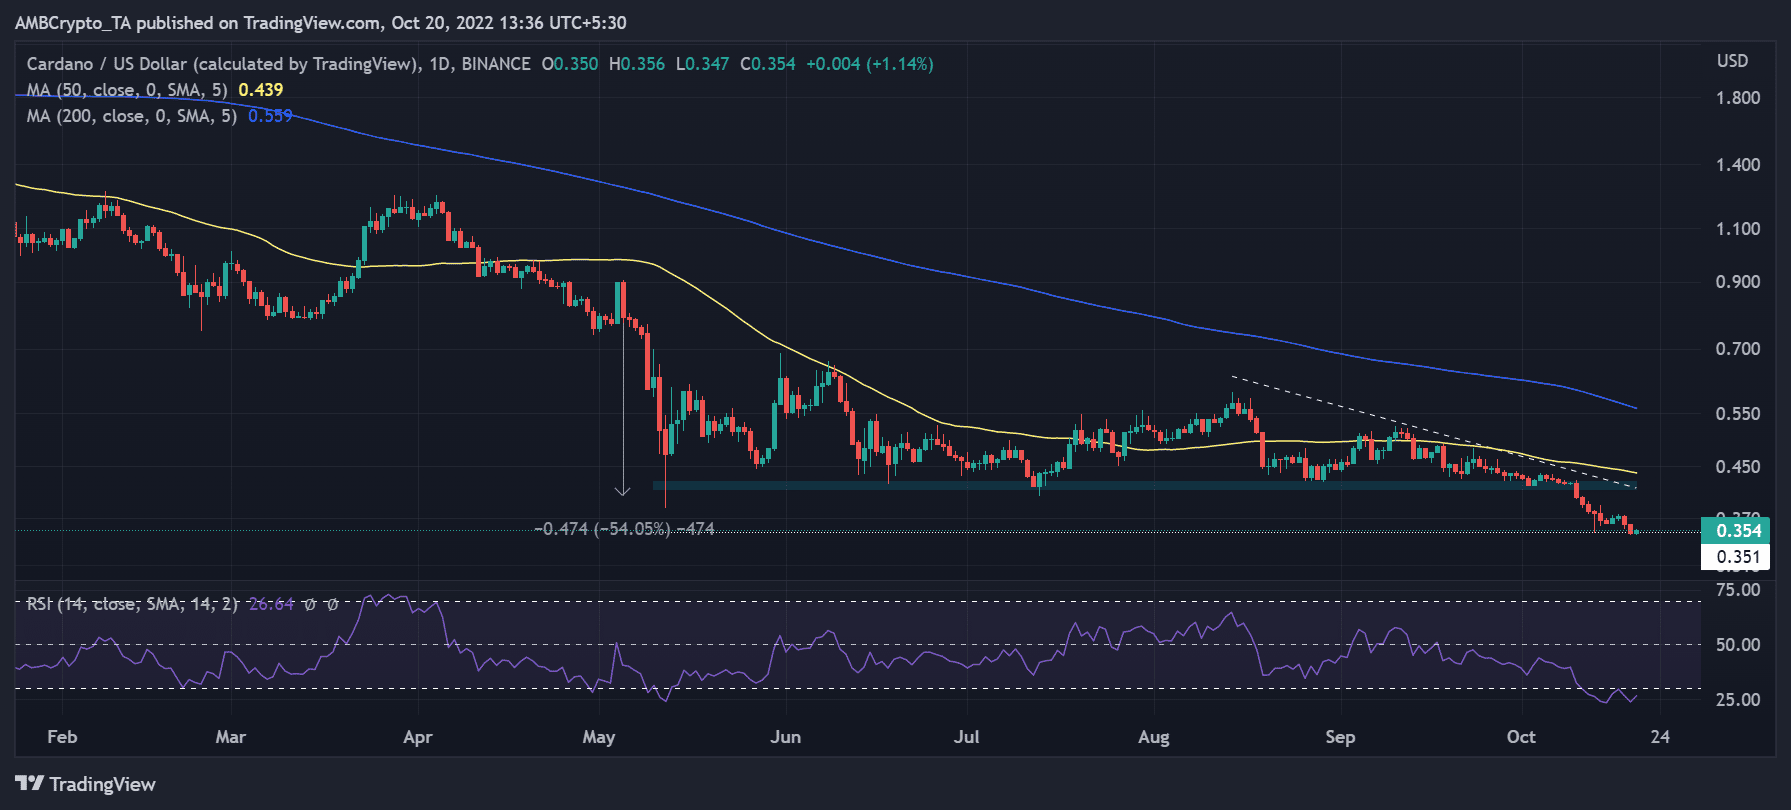Image resolution: width=1791 pixels, height=810 pixels.
Task: Click the −0.474 (−54.05%) measurement label
Action: [x=625, y=529]
